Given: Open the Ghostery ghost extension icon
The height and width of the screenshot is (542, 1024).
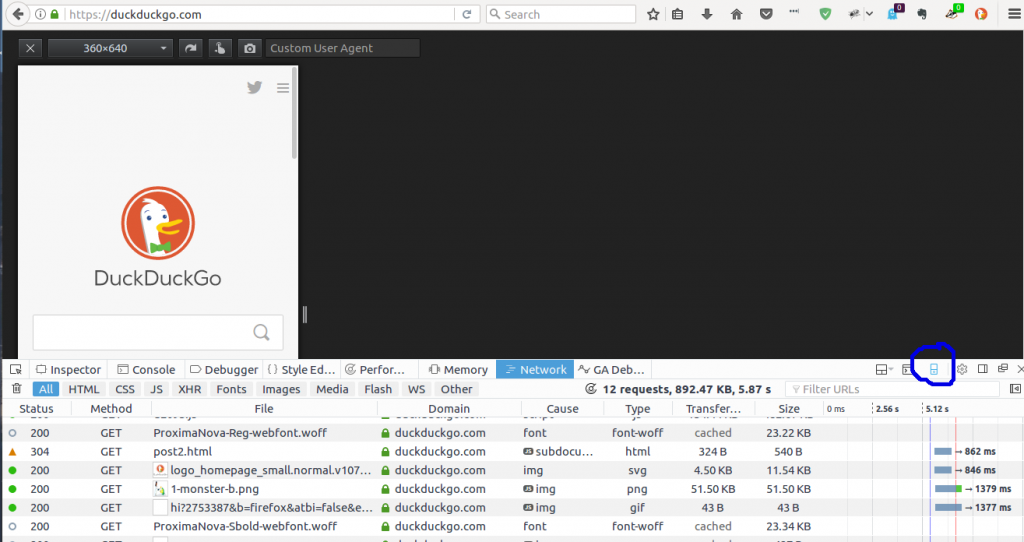Looking at the screenshot, I should pos(892,14).
